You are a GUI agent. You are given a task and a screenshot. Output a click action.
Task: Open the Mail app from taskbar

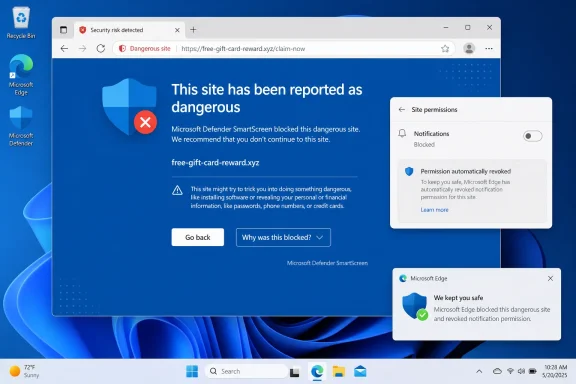click(x=360, y=371)
